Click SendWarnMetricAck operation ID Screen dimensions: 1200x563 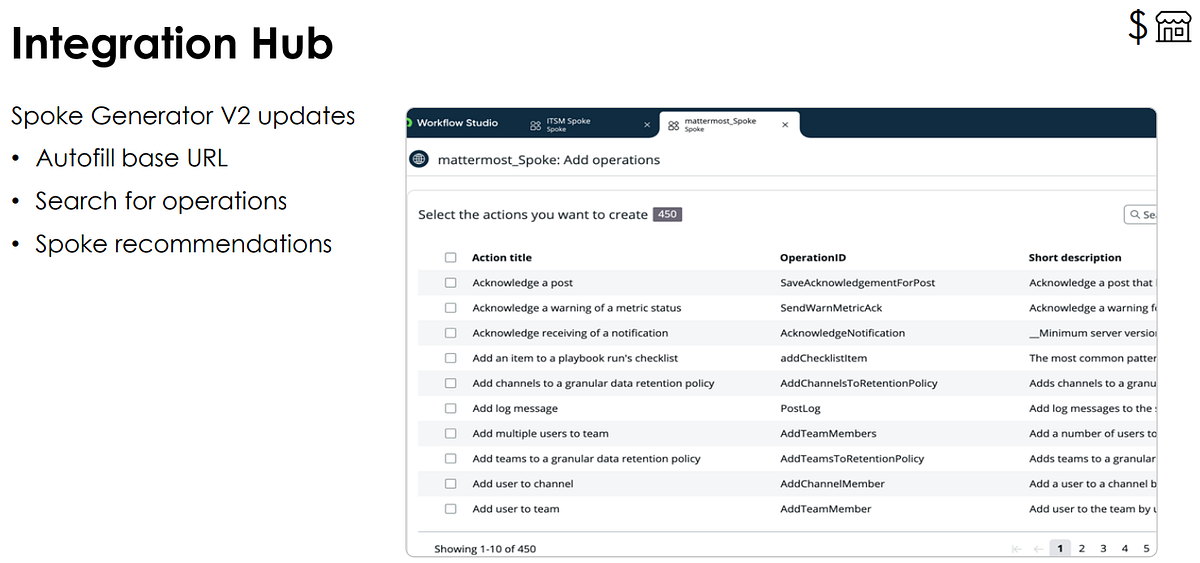(x=831, y=308)
